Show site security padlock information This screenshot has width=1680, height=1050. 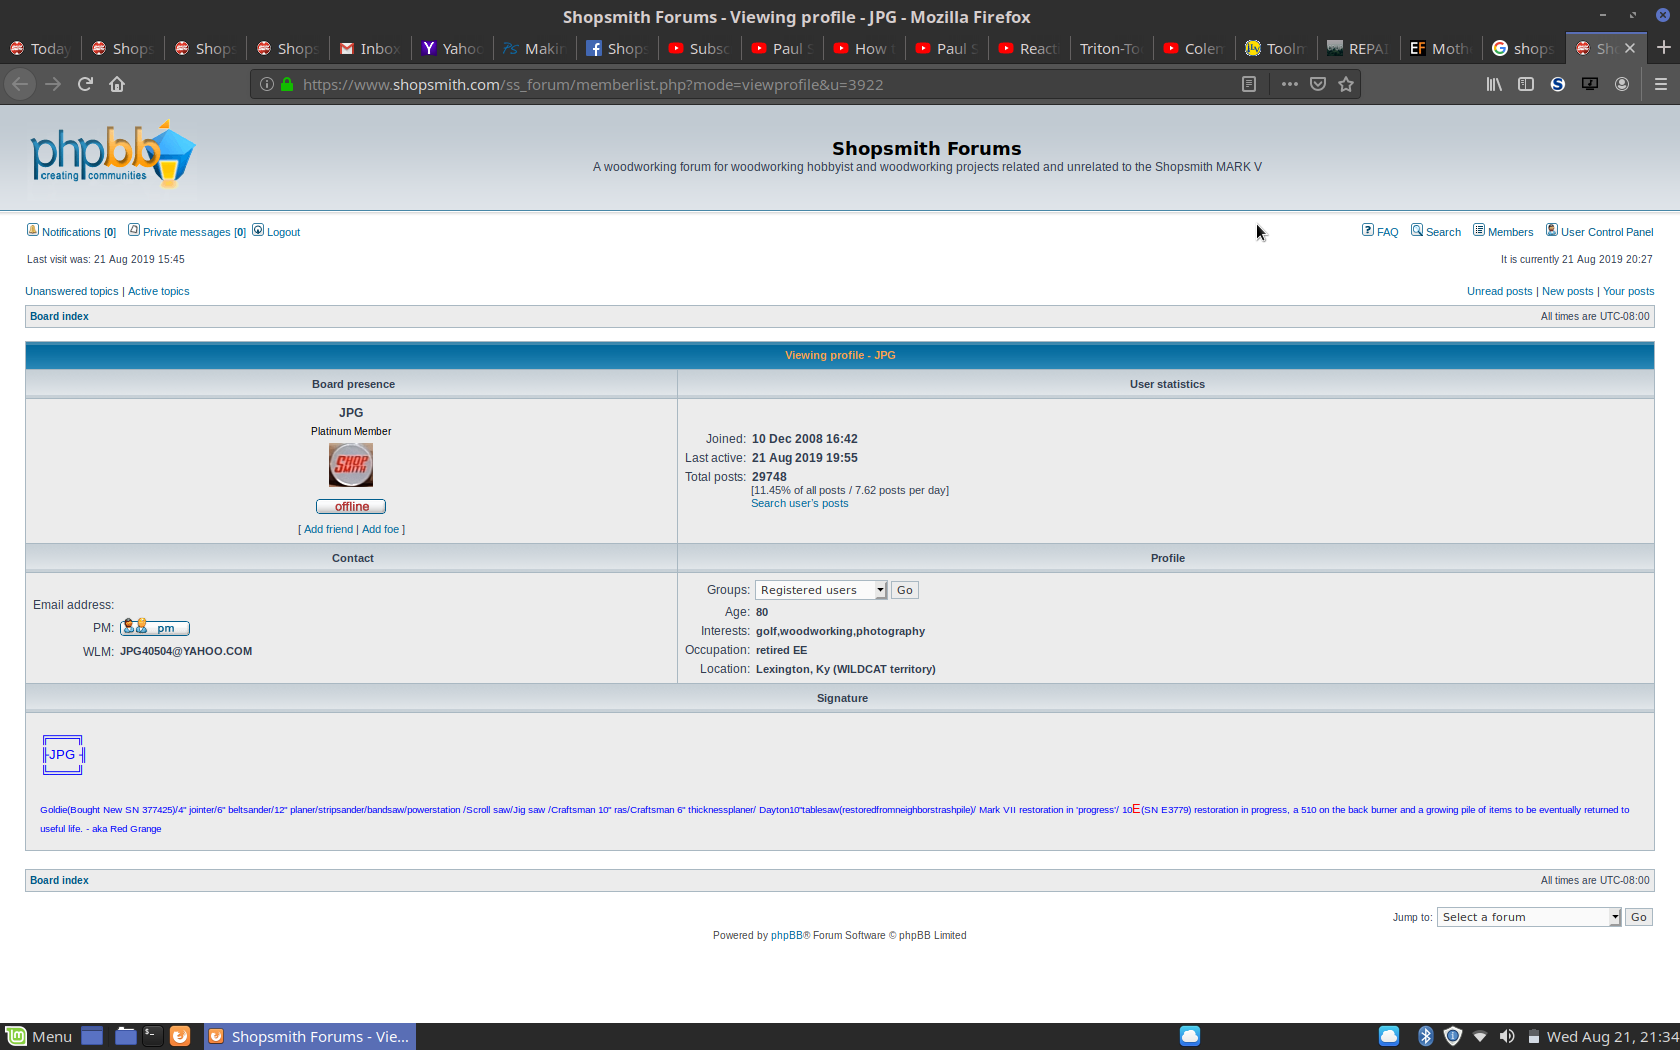[x=287, y=84]
